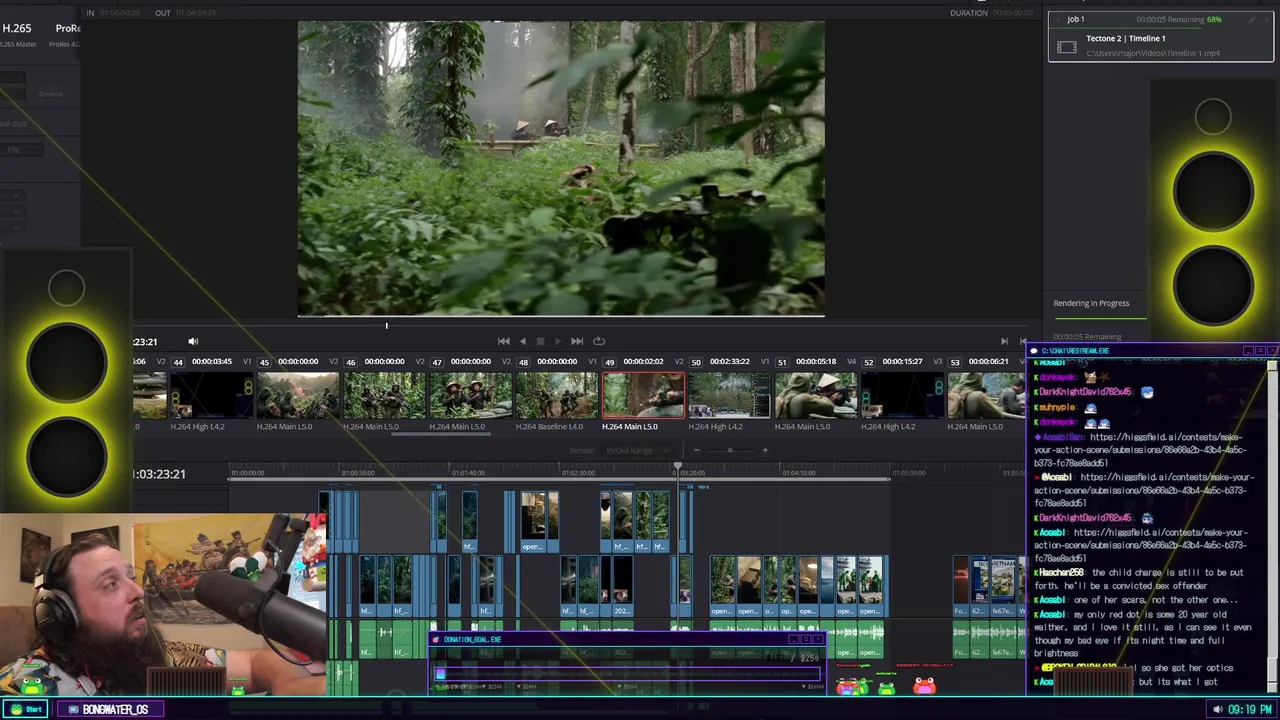Image resolution: width=1280 pixels, height=720 pixels.
Task: Select clip 53 thumbnail
Action: point(986,395)
